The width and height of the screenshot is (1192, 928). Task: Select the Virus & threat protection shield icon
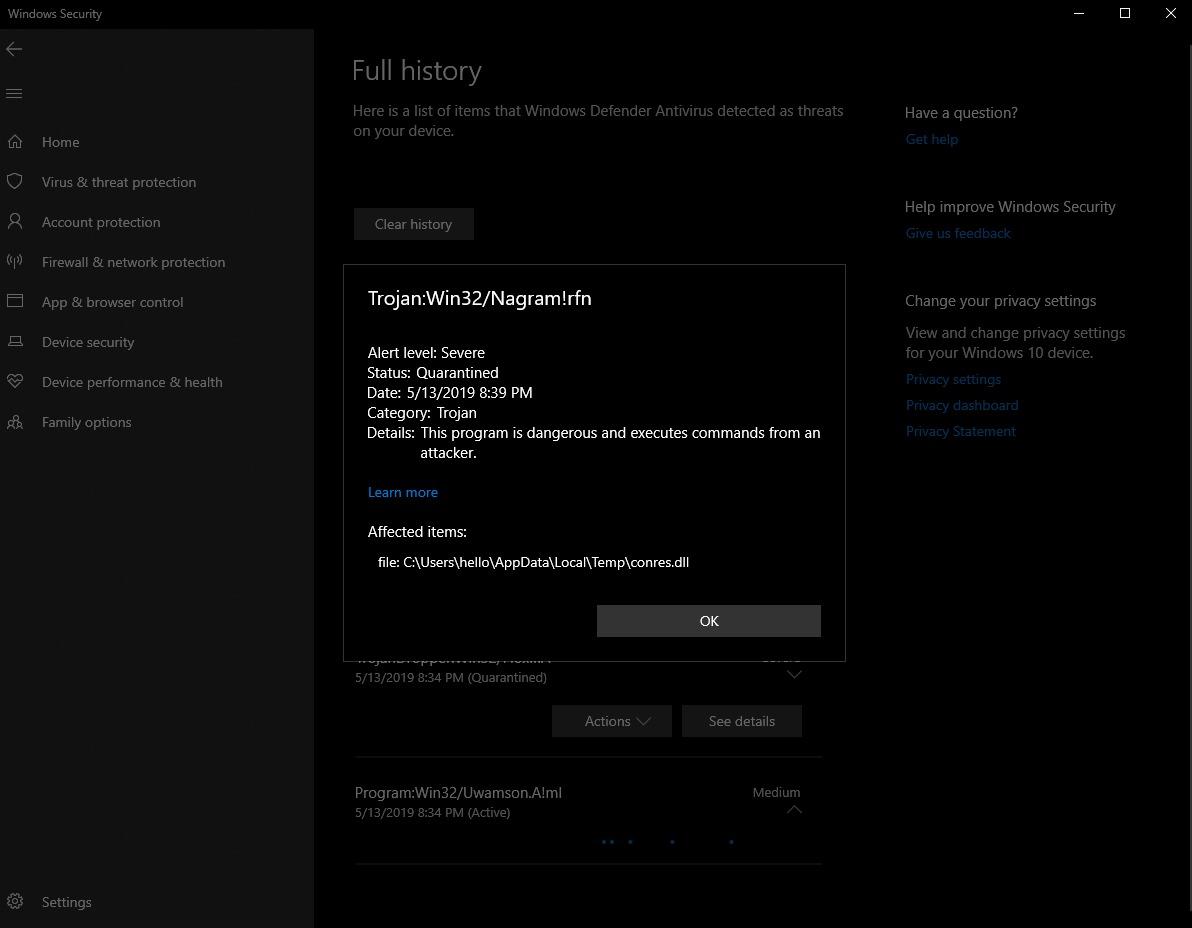(15, 182)
